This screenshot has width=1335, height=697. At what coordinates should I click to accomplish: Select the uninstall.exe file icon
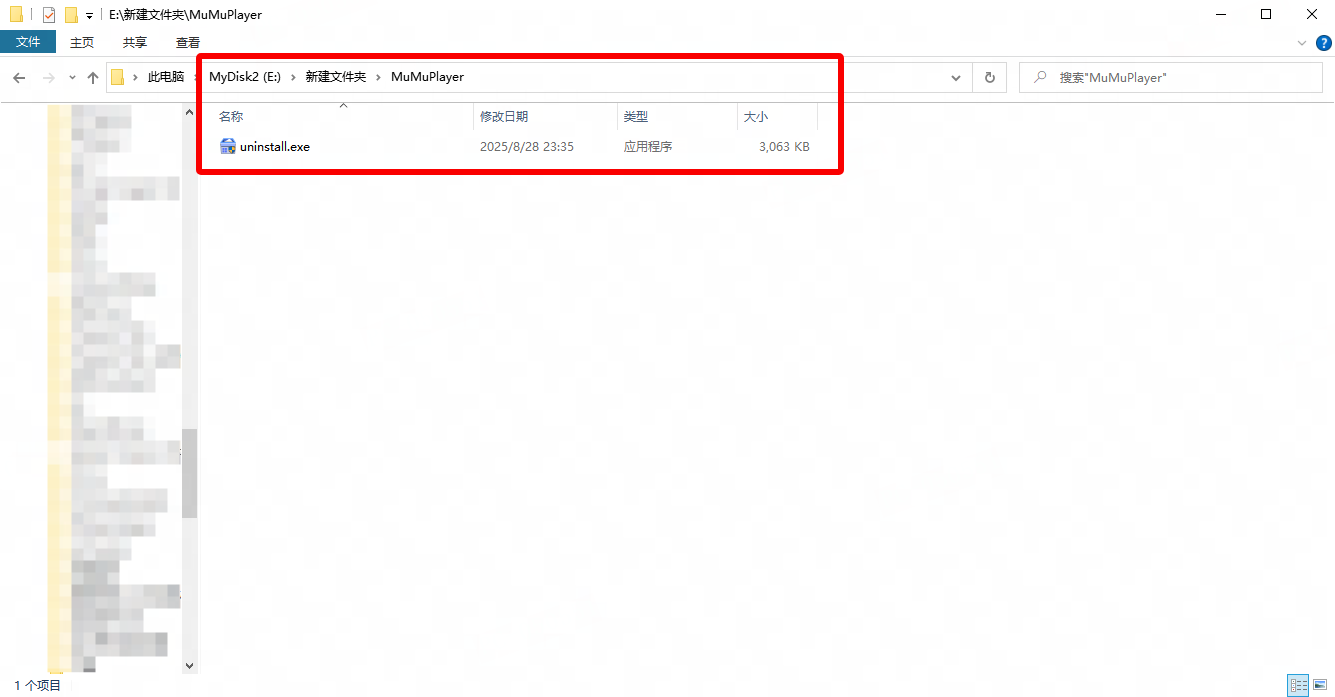[x=228, y=147]
